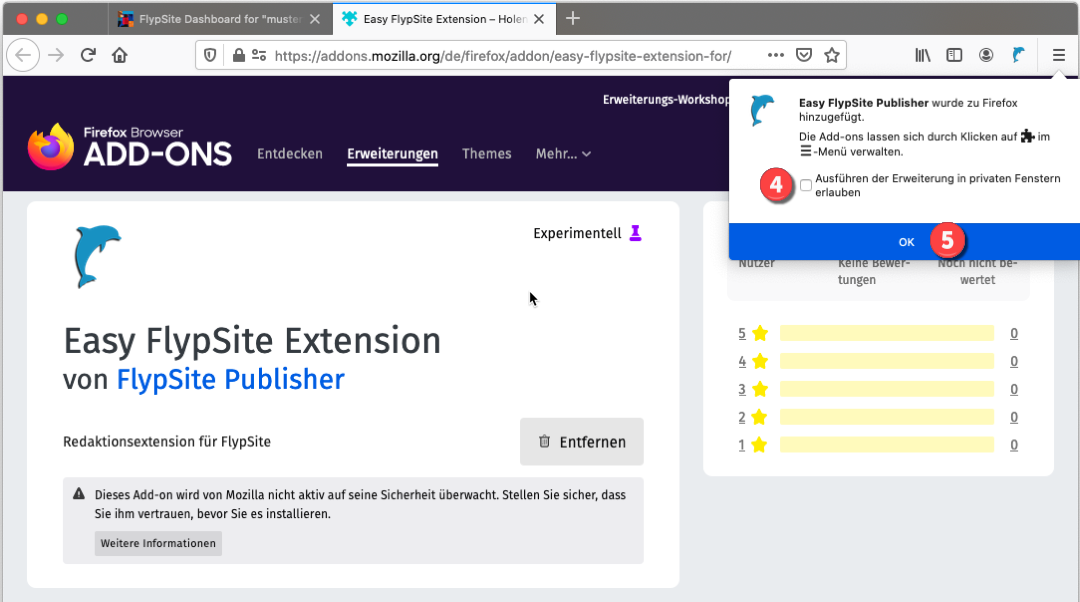Click the 2-star review count 0

pyautogui.click(x=1014, y=417)
